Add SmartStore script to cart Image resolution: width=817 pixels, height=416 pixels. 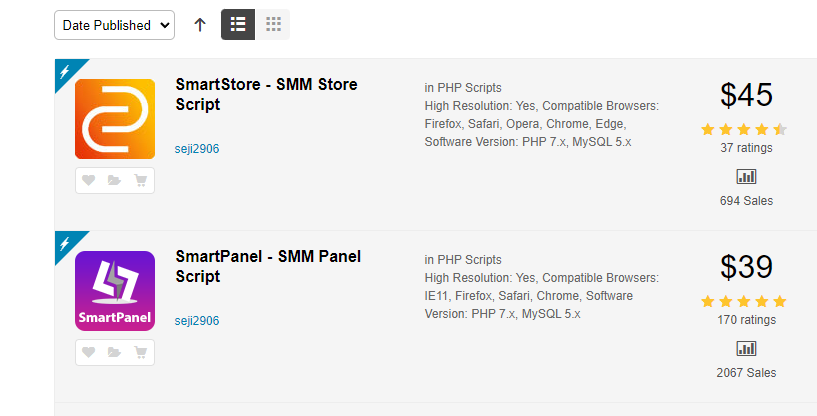140,180
